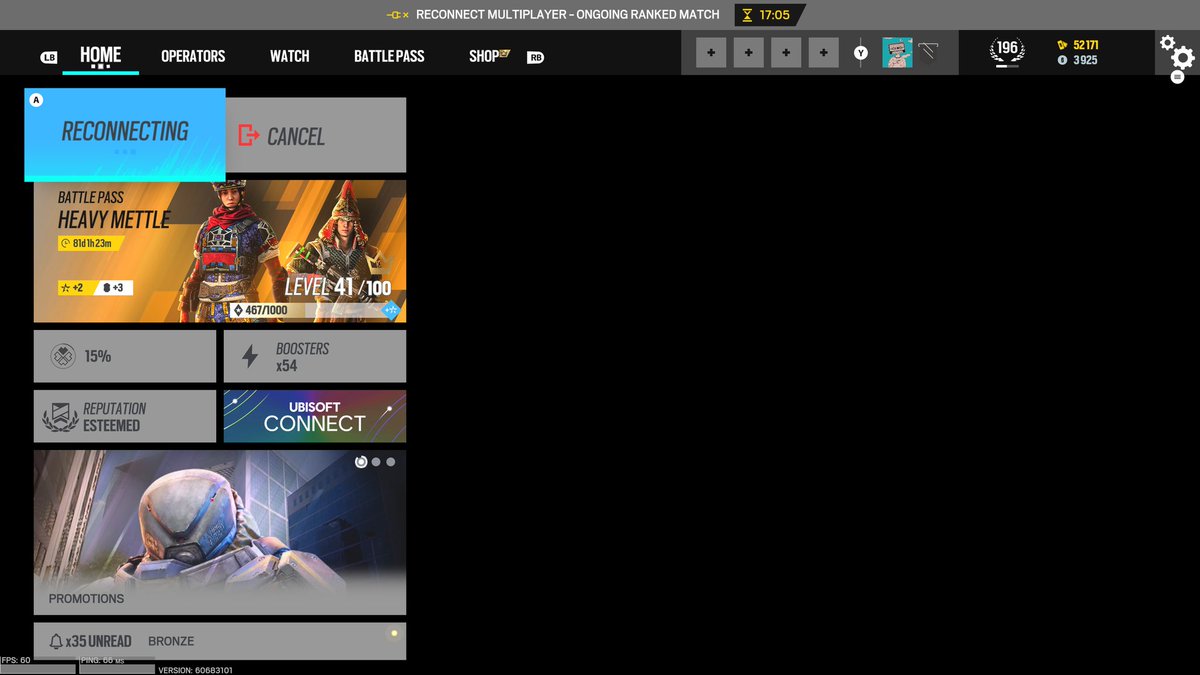Click the FPS counter readout
Screen dimensions: 1200x675
16,660
